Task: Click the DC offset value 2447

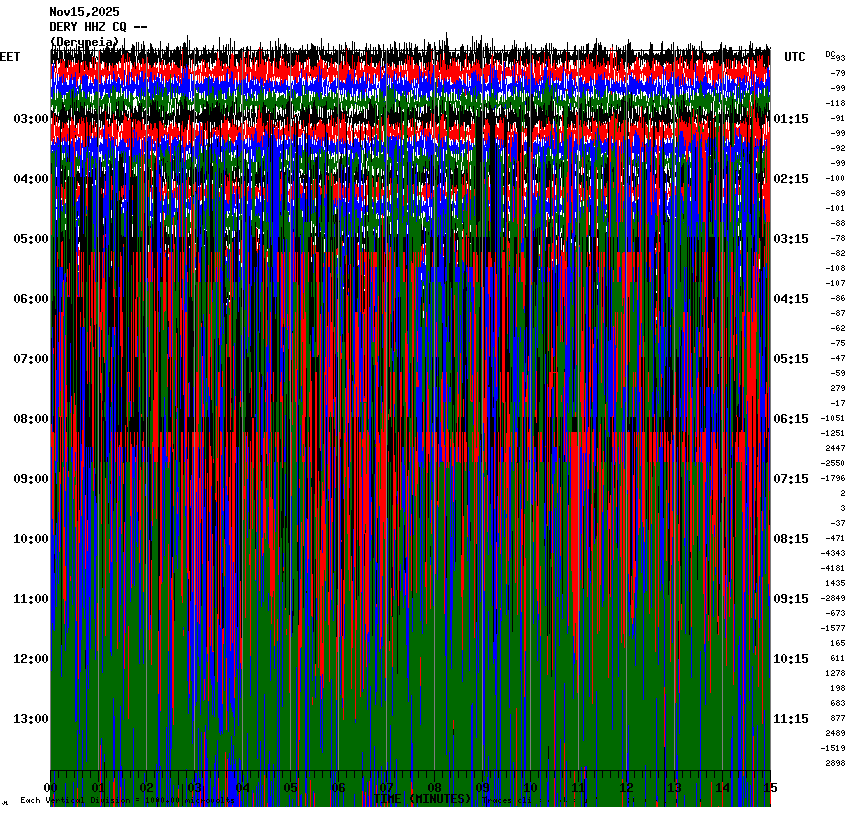Action: pyautogui.click(x=835, y=448)
